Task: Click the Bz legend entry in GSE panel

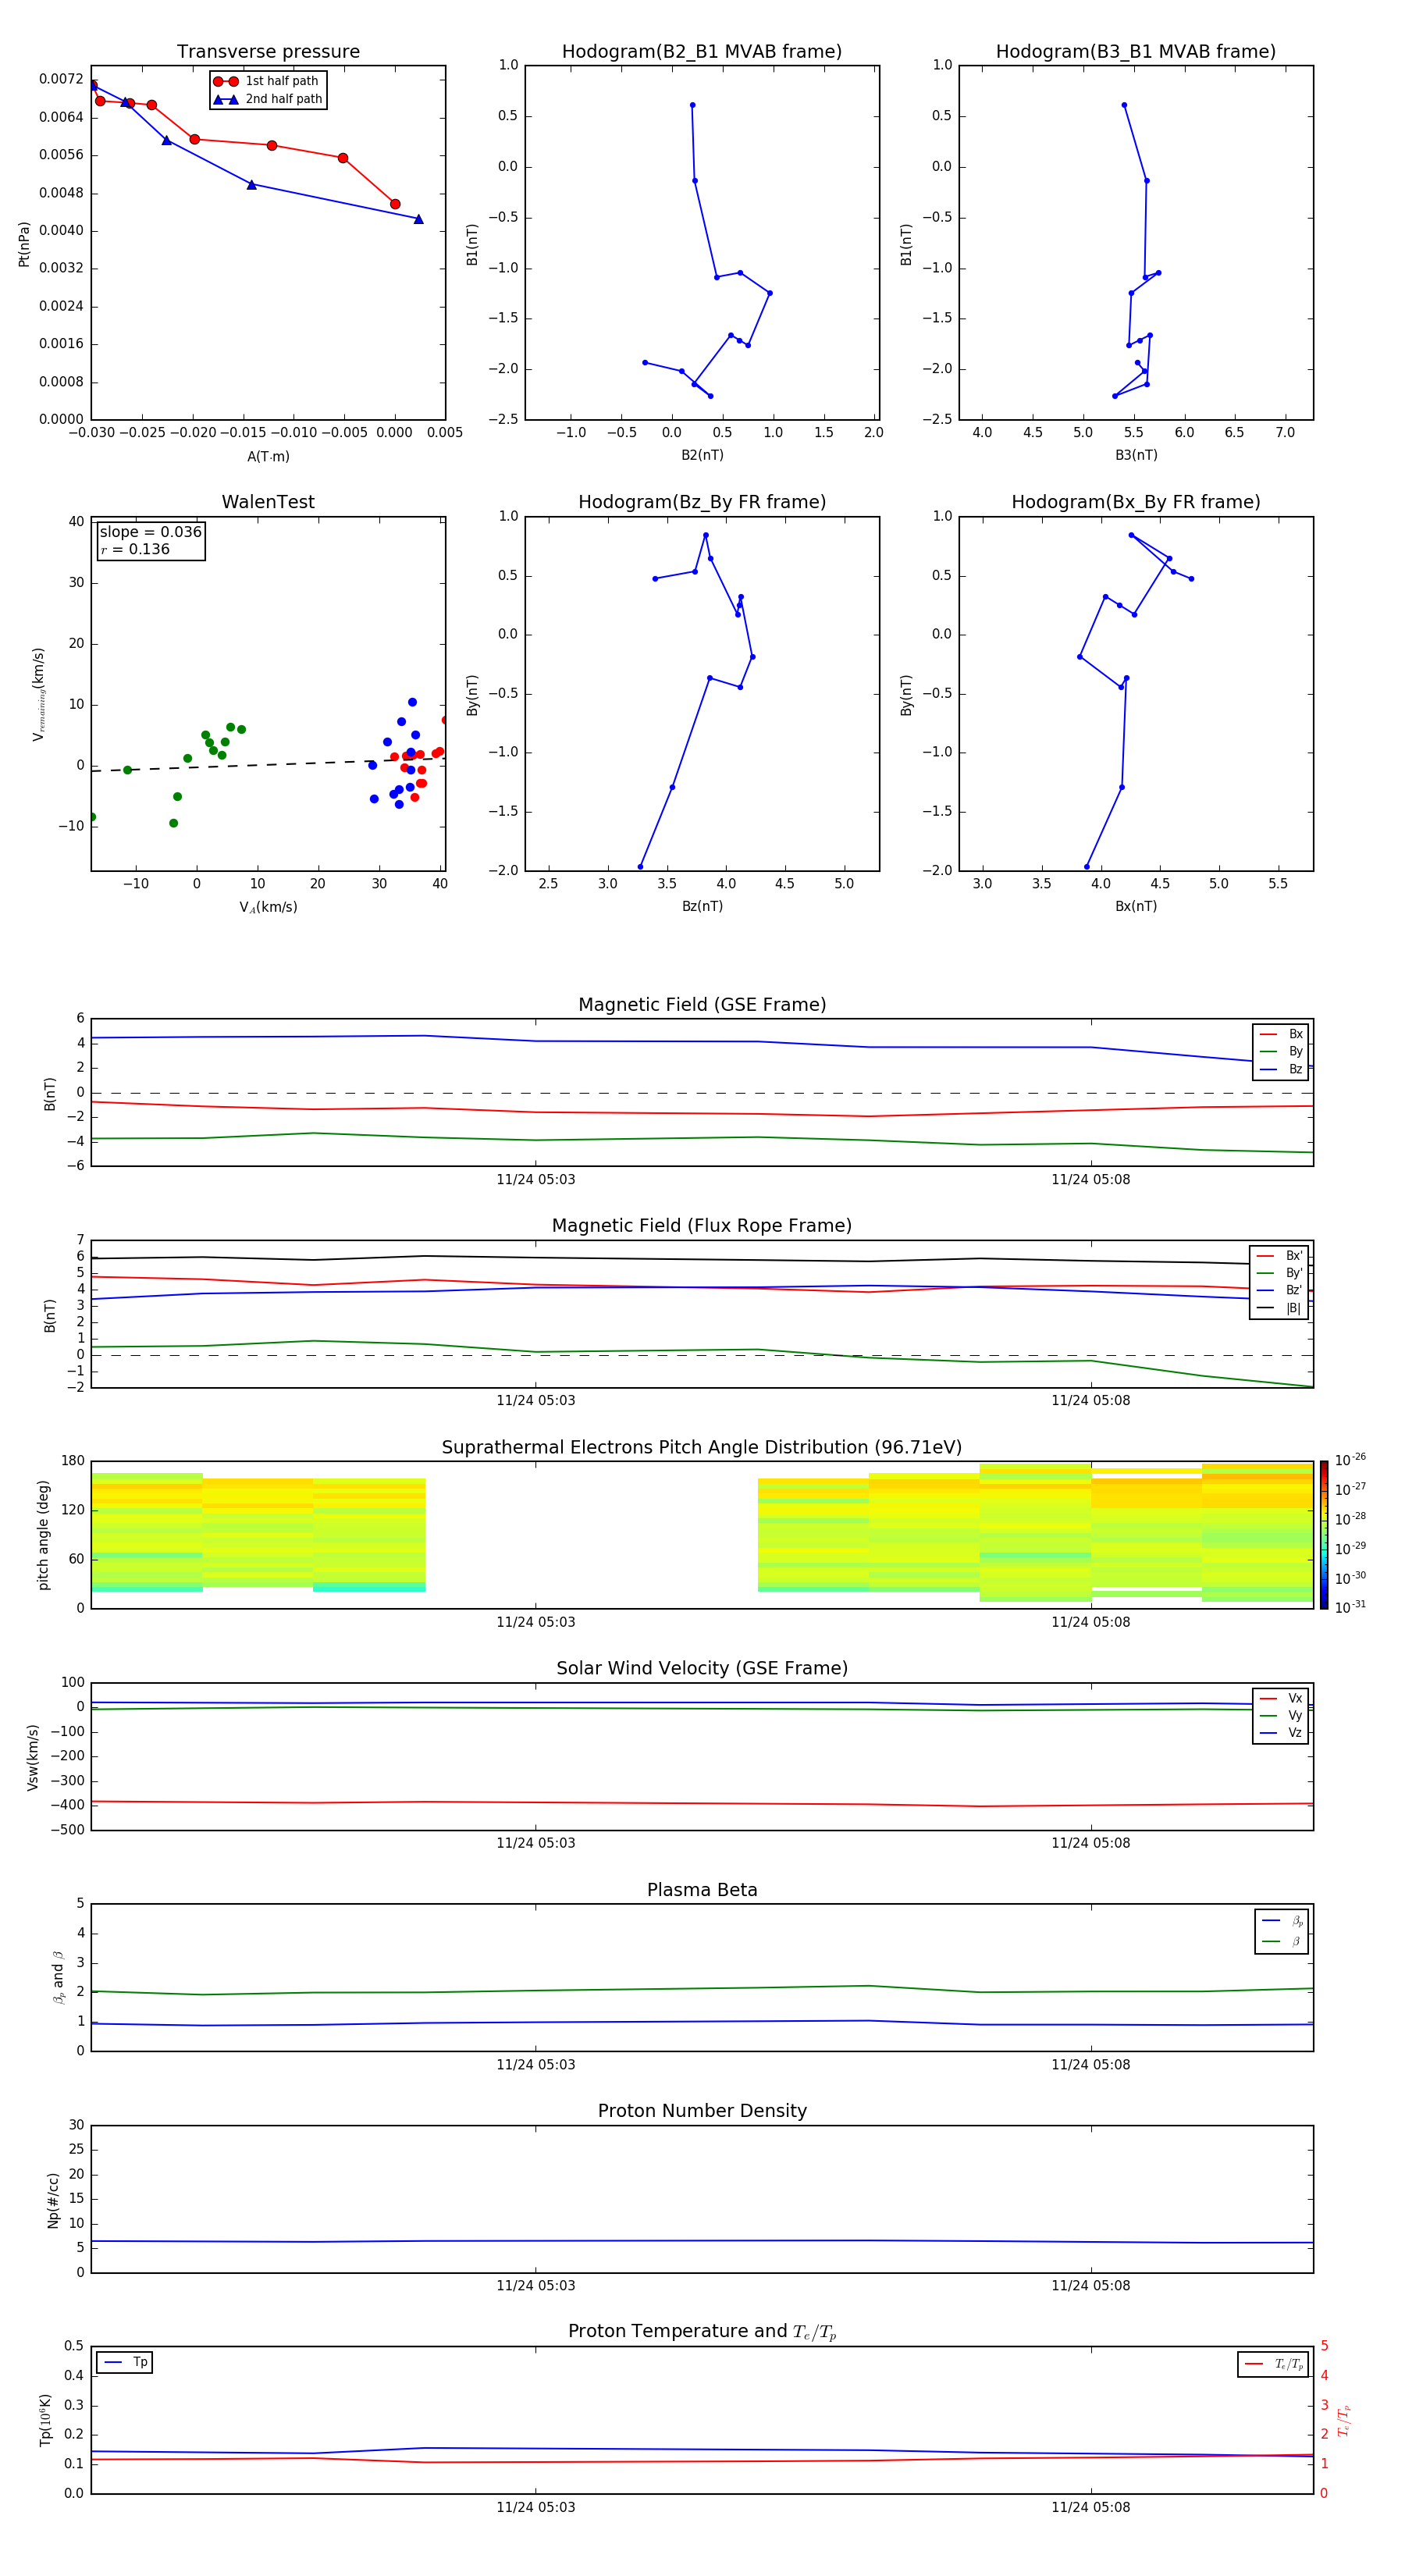Action: 1281,1069
